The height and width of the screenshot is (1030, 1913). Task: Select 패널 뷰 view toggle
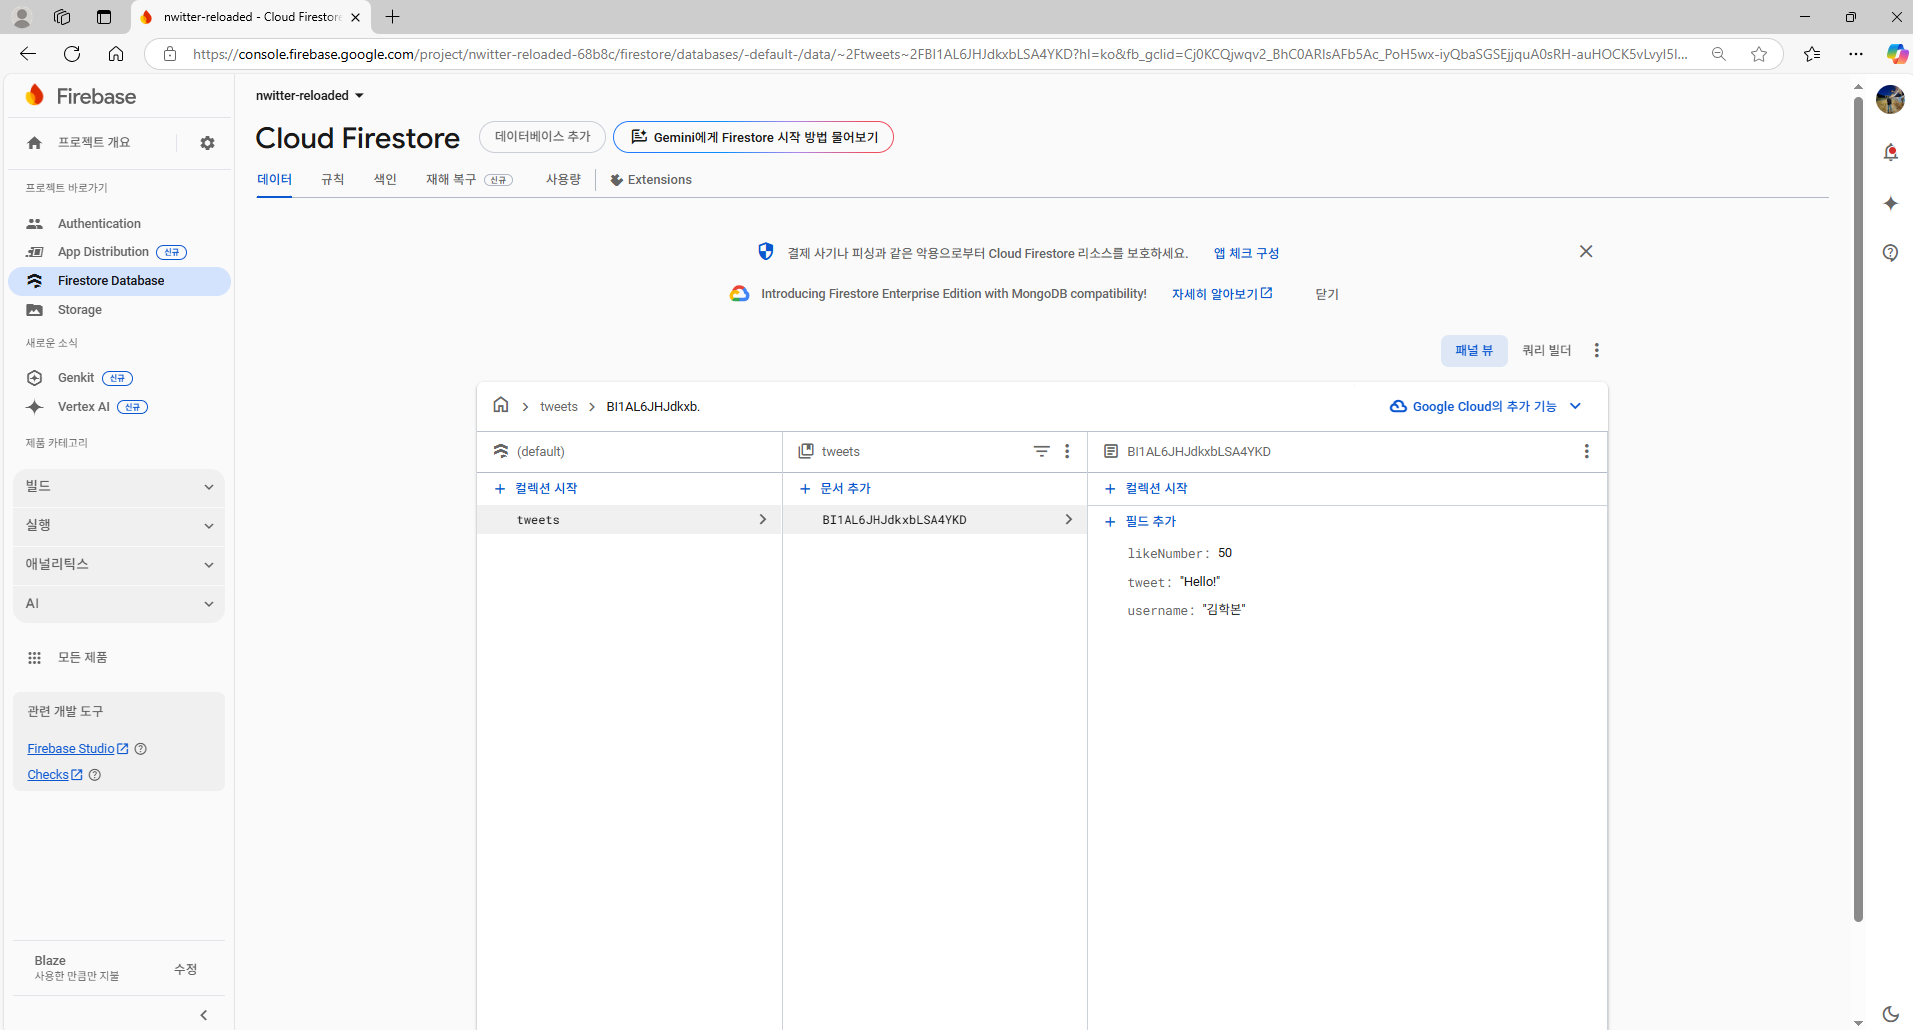coord(1474,350)
